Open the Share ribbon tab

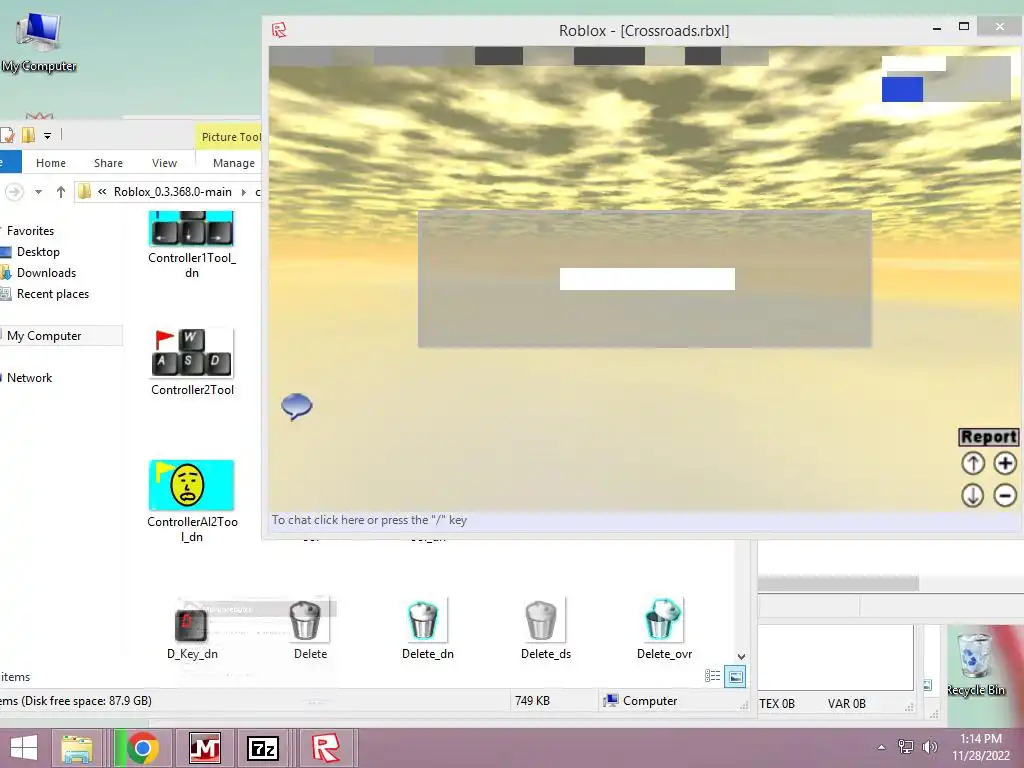108,163
